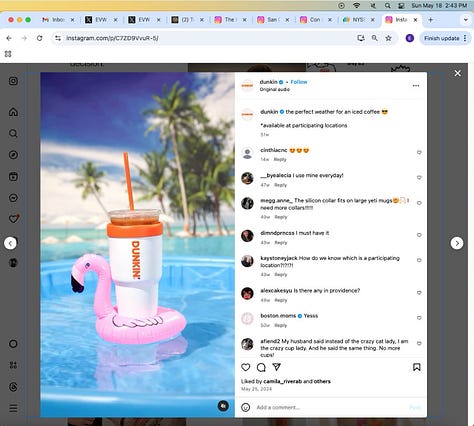This screenshot has height=426, width=474.
Task: Open the emoji picker in comment box
Action: [x=246, y=407]
